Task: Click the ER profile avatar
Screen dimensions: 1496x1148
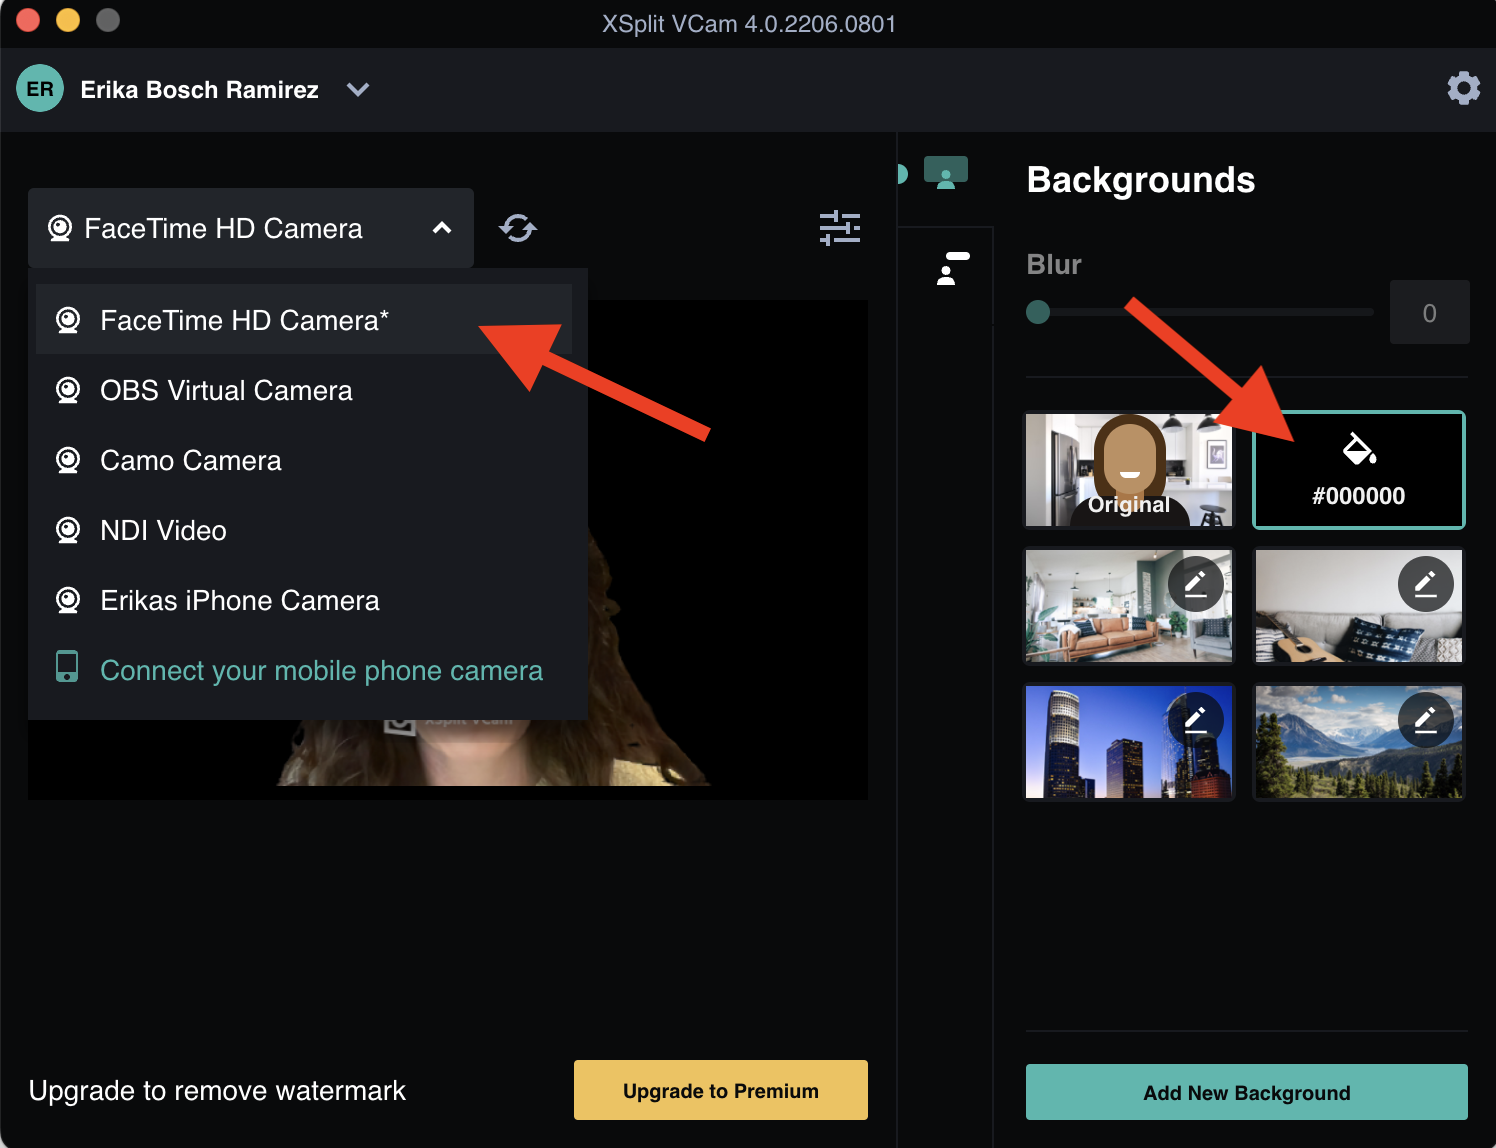Action: 40,89
